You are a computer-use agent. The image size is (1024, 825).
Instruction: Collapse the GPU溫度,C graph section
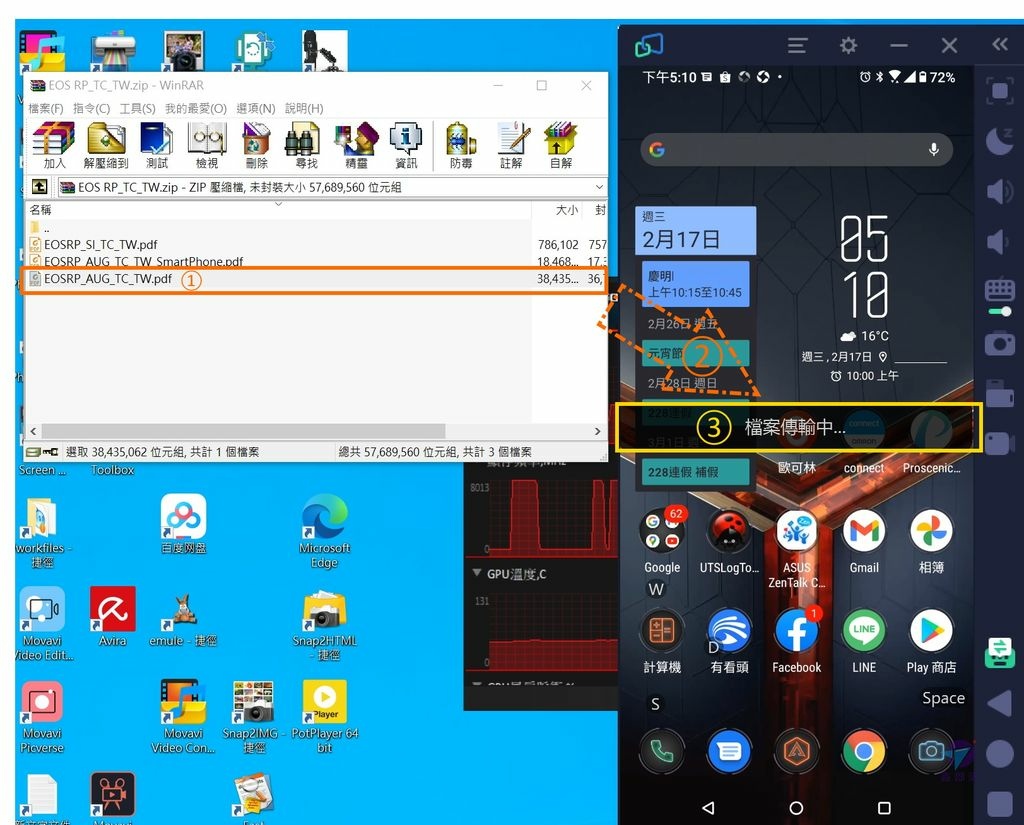477,573
